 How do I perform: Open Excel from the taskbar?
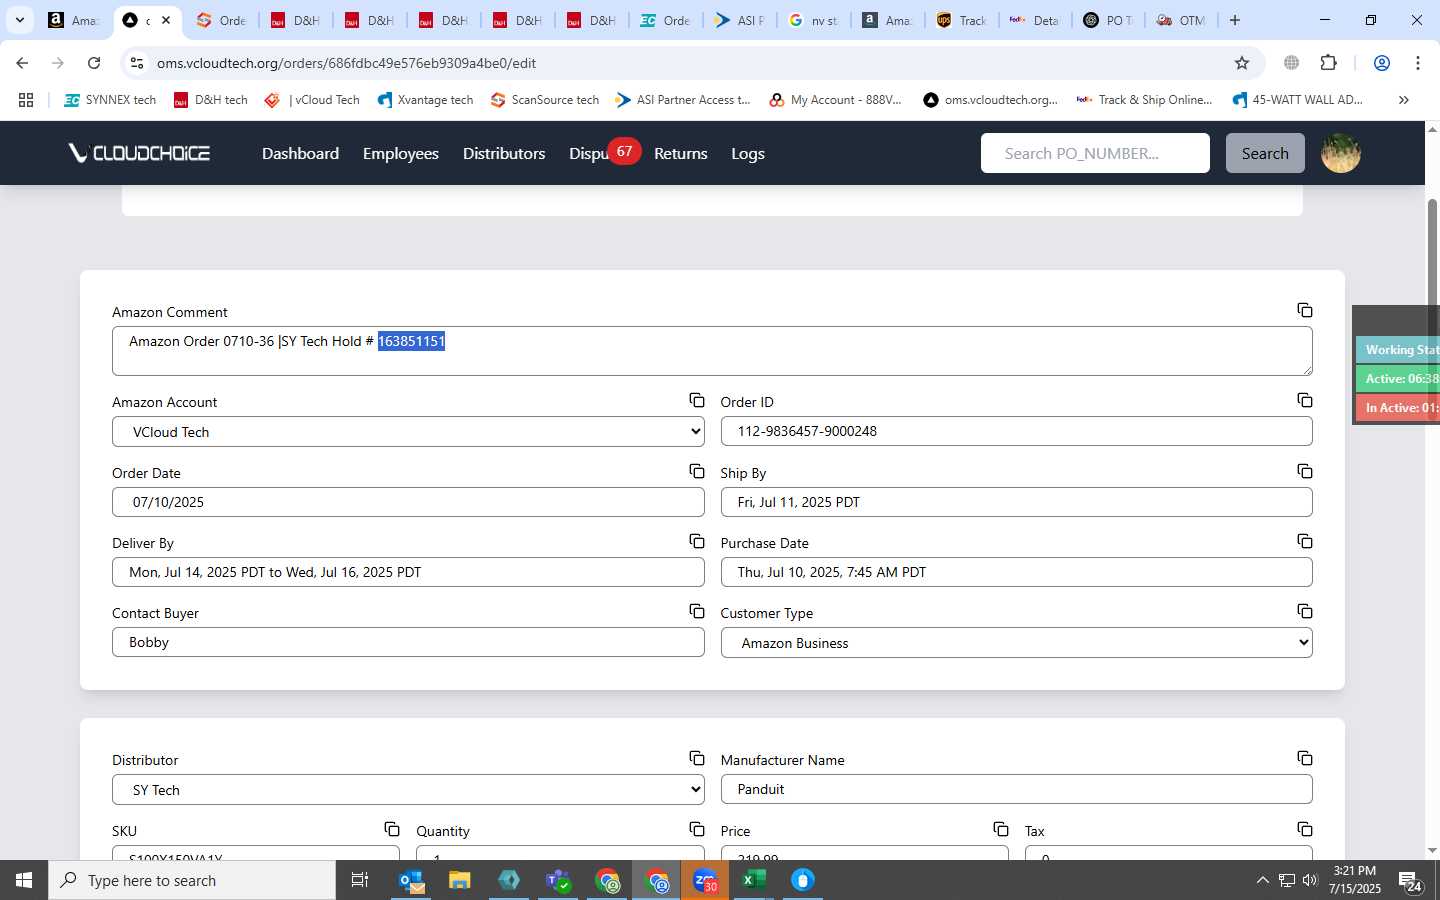point(753,880)
